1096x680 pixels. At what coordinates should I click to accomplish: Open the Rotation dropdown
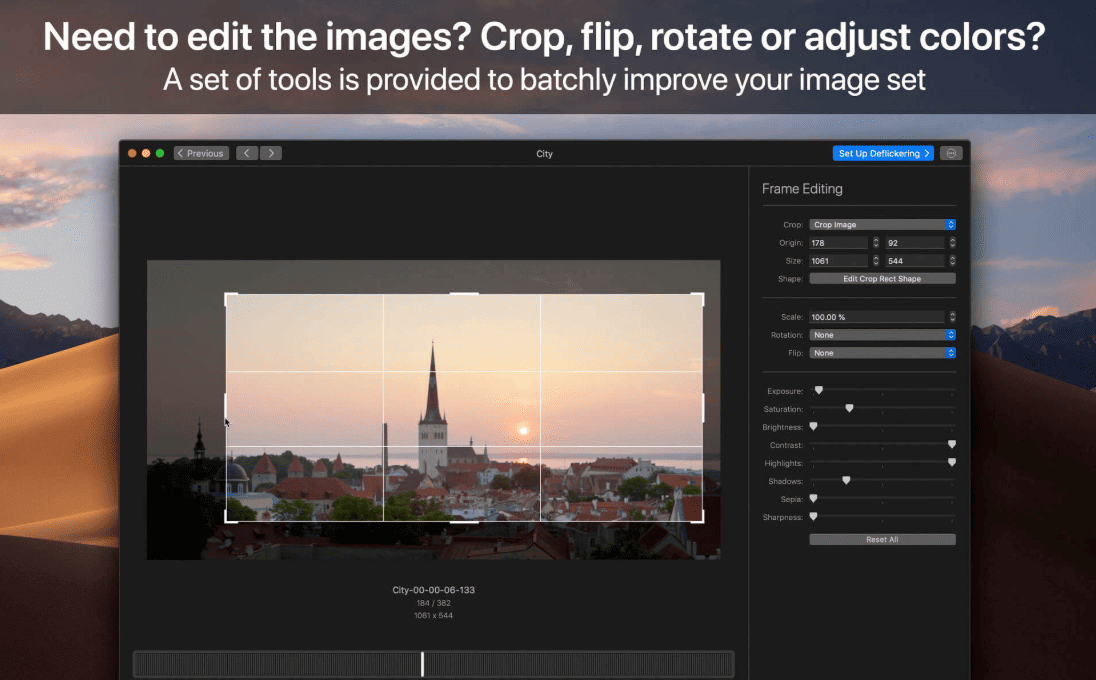[882, 335]
